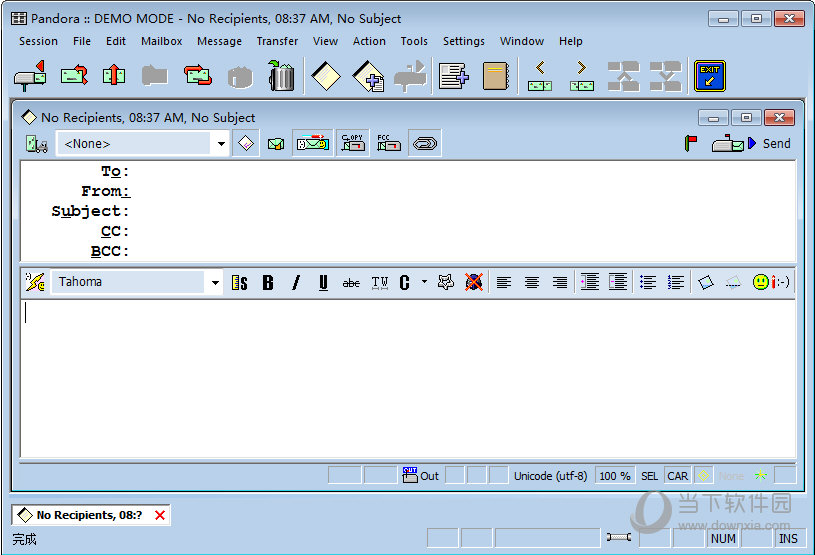
Task: Go to previous message arrow icon
Action: pos(540,76)
